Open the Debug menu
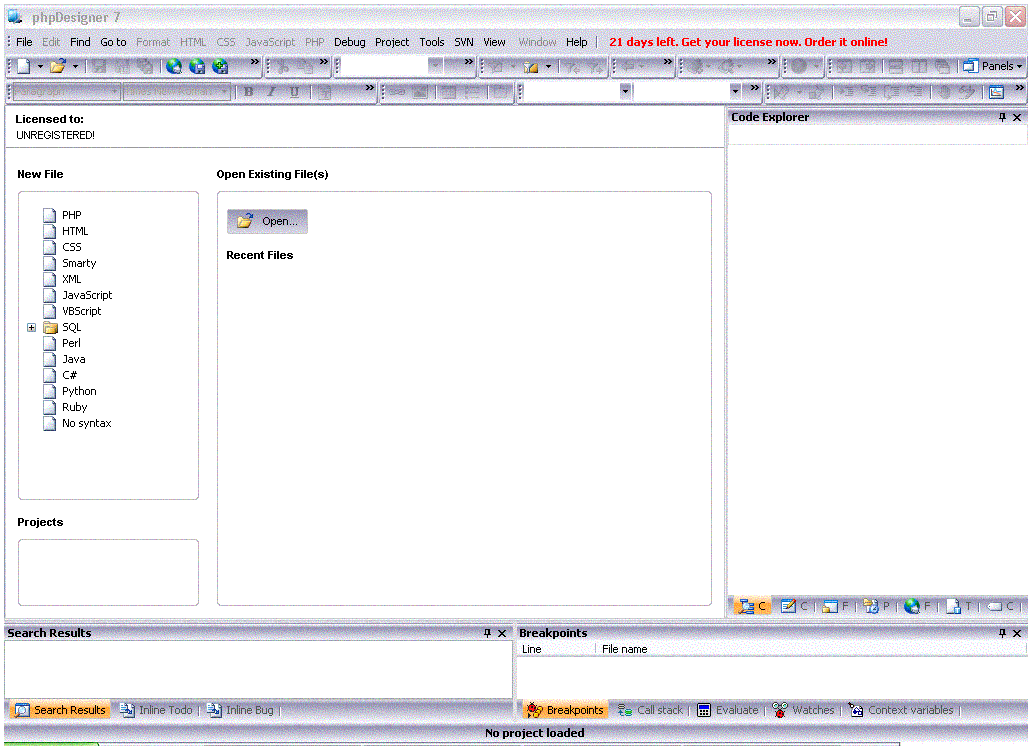The width and height of the screenshot is (1032, 746). click(349, 41)
